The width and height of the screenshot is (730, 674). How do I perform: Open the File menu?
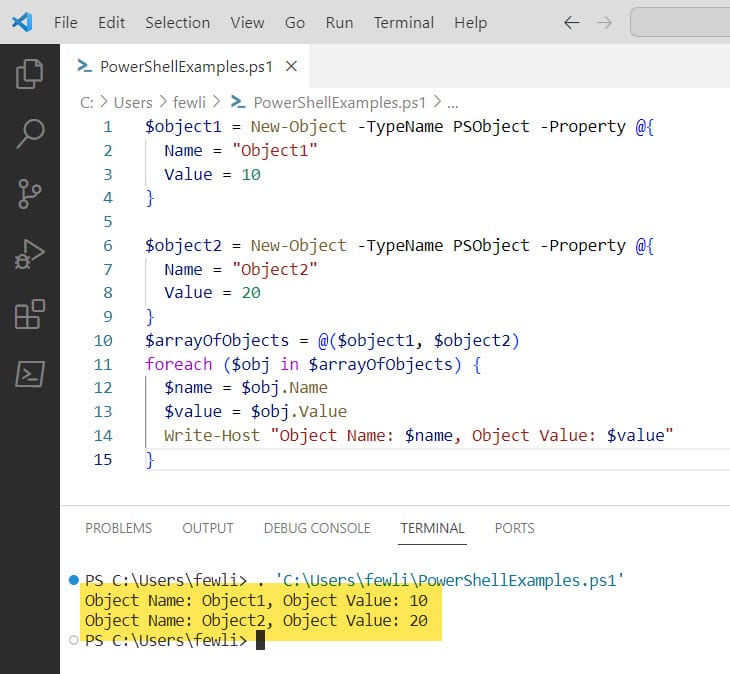point(66,22)
